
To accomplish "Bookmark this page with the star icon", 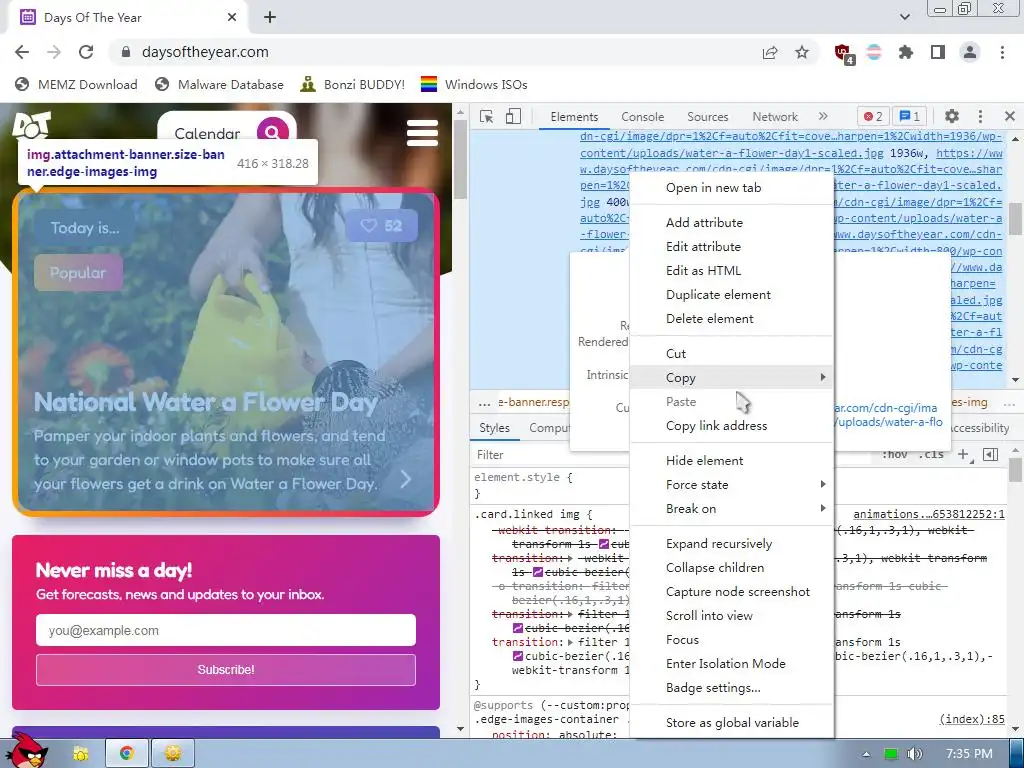I will coord(802,52).
